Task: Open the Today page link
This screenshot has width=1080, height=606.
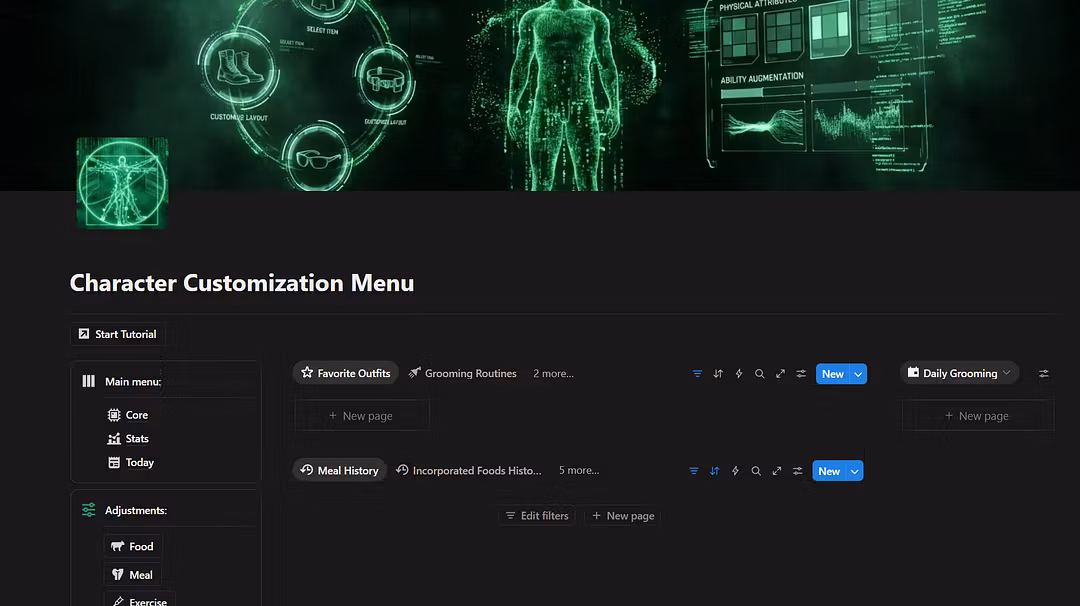Action: click(140, 462)
